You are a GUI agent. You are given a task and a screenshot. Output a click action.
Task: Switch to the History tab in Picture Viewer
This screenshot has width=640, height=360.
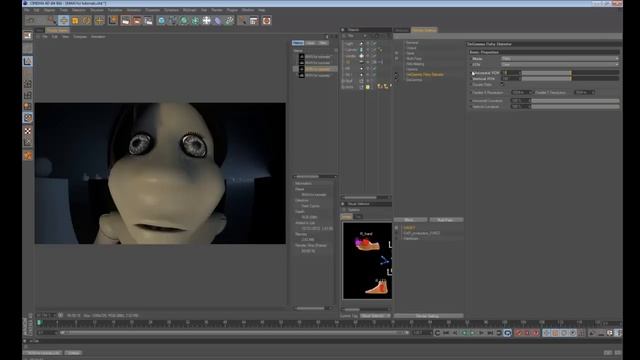(298, 43)
